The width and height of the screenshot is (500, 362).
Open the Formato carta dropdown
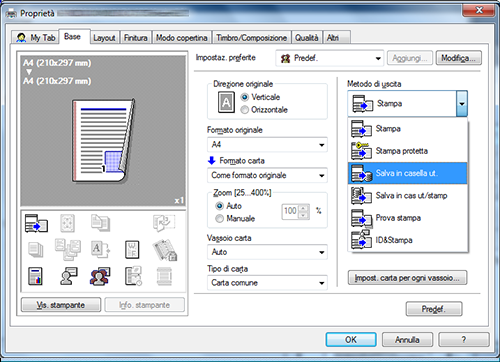click(x=267, y=175)
